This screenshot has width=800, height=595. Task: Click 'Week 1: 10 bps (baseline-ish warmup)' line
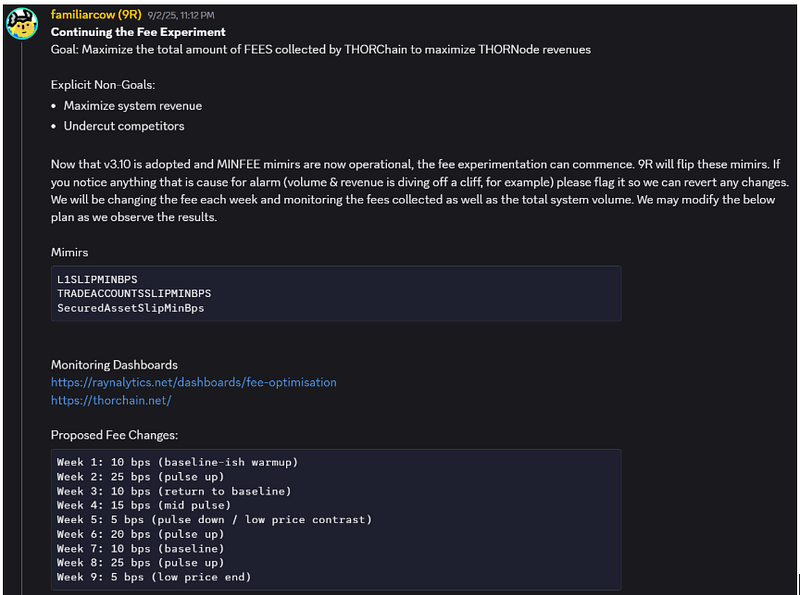(x=178, y=462)
